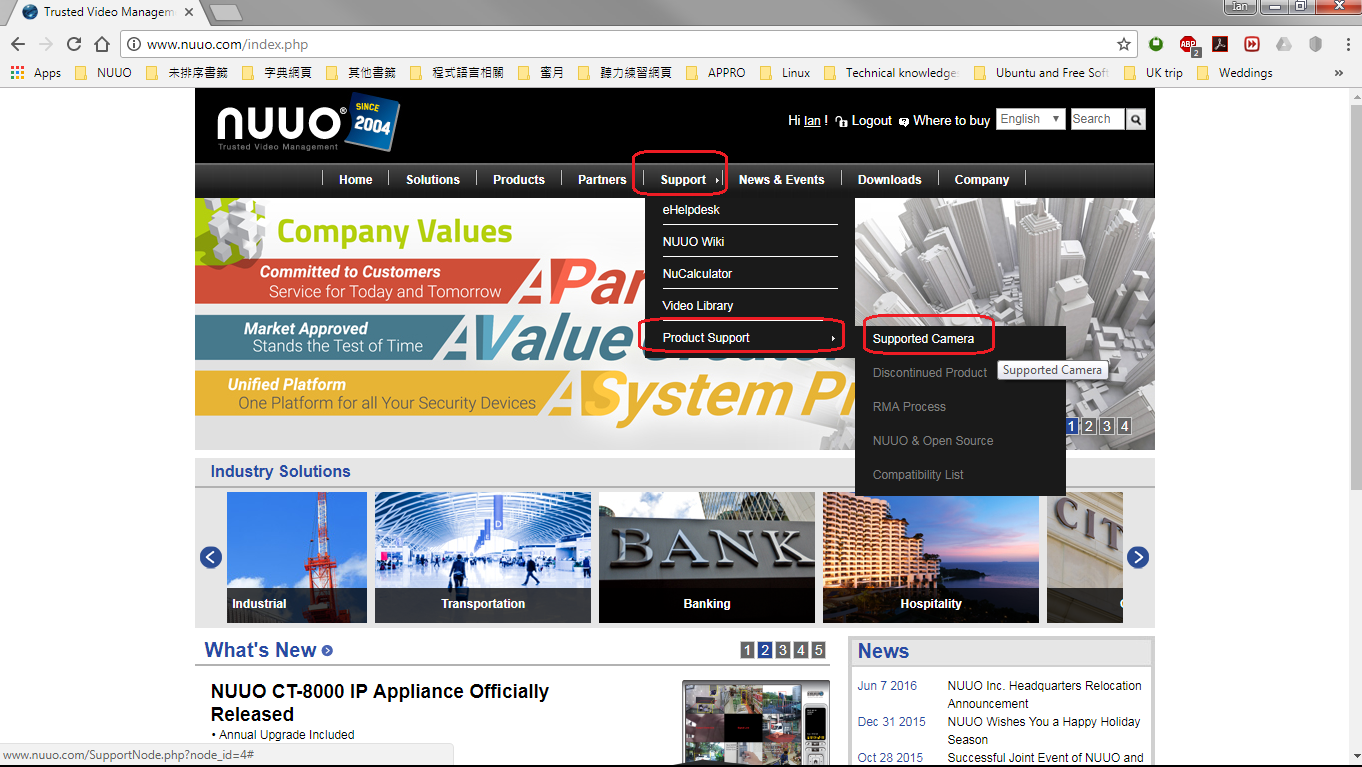
Task: Bookmark this page with the star icon
Action: coord(1124,44)
